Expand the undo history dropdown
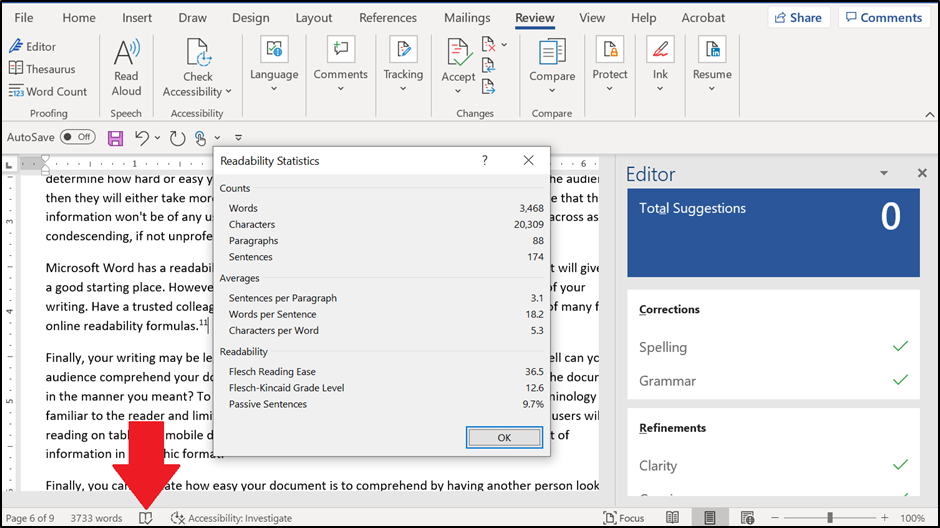Viewport: 940px width, 528px height. coord(157,138)
